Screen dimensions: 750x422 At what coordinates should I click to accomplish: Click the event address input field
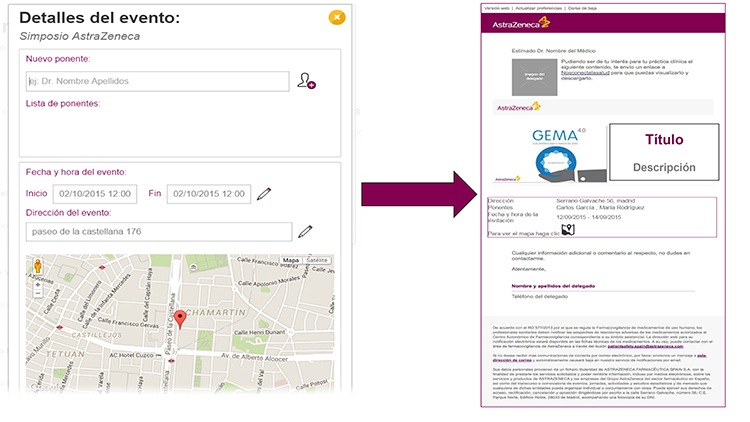(x=159, y=232)
